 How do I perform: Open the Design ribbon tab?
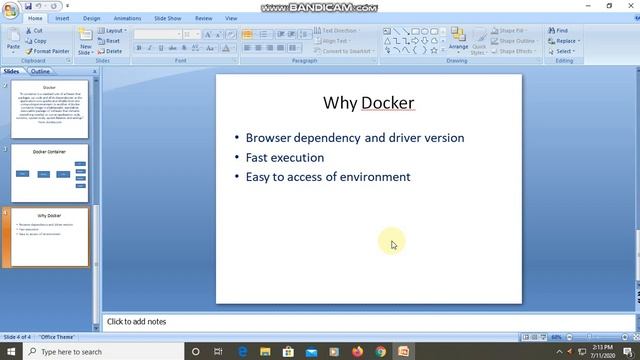pos(91,18)
